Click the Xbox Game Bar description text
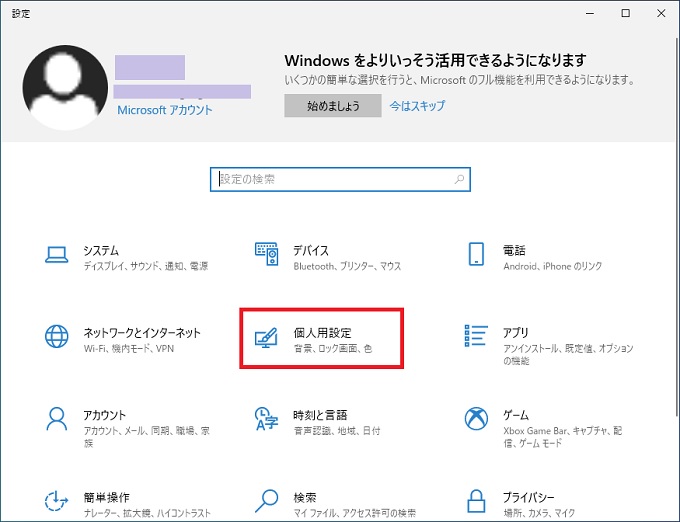 (x=562, y=437)
